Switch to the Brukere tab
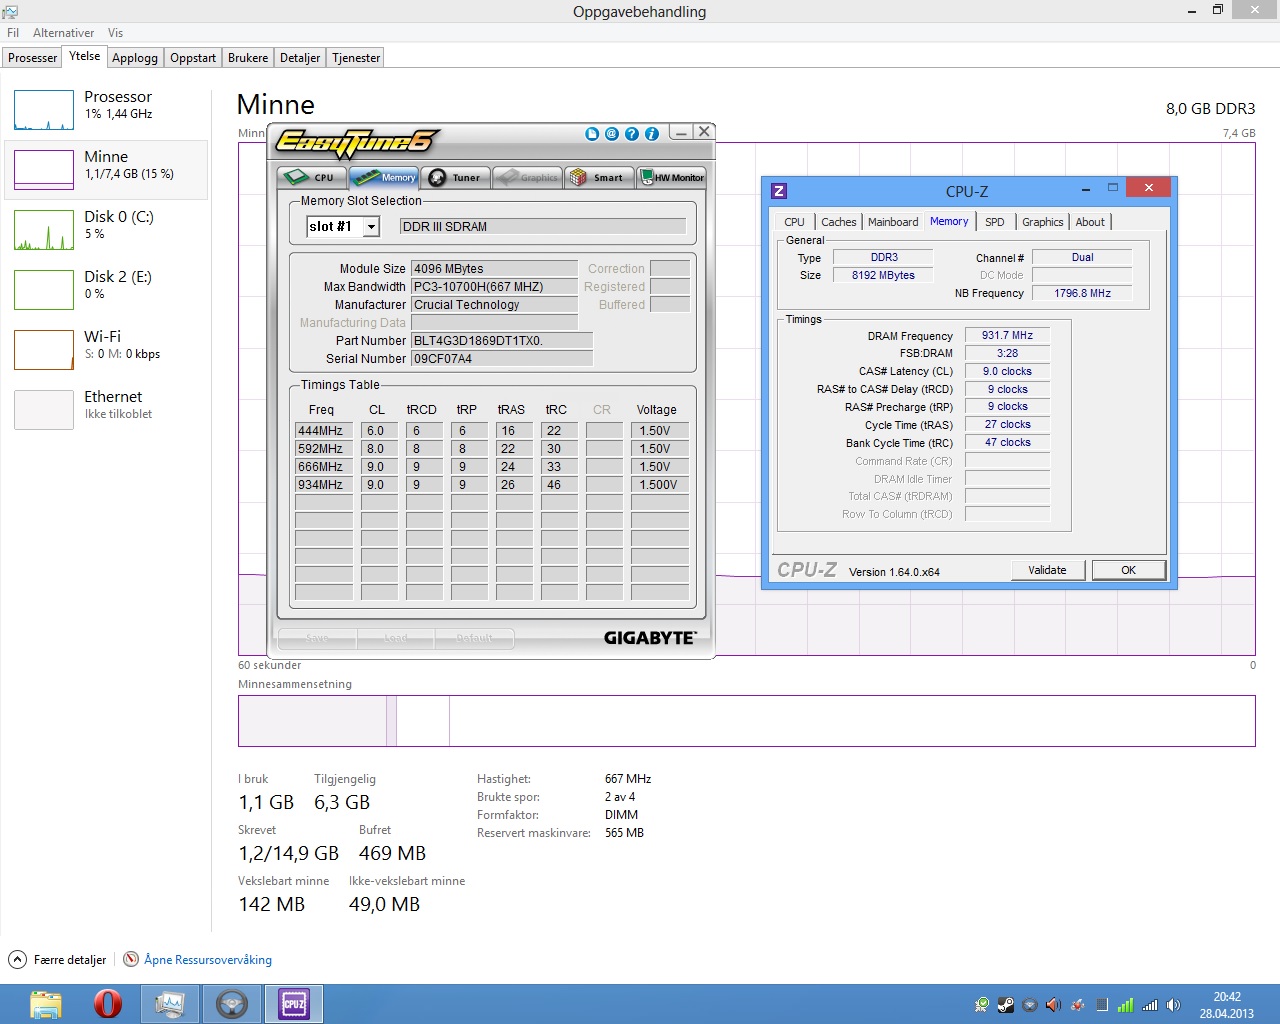The height and width of the screenshot is (1024, 1280). (x=248, y=58)
